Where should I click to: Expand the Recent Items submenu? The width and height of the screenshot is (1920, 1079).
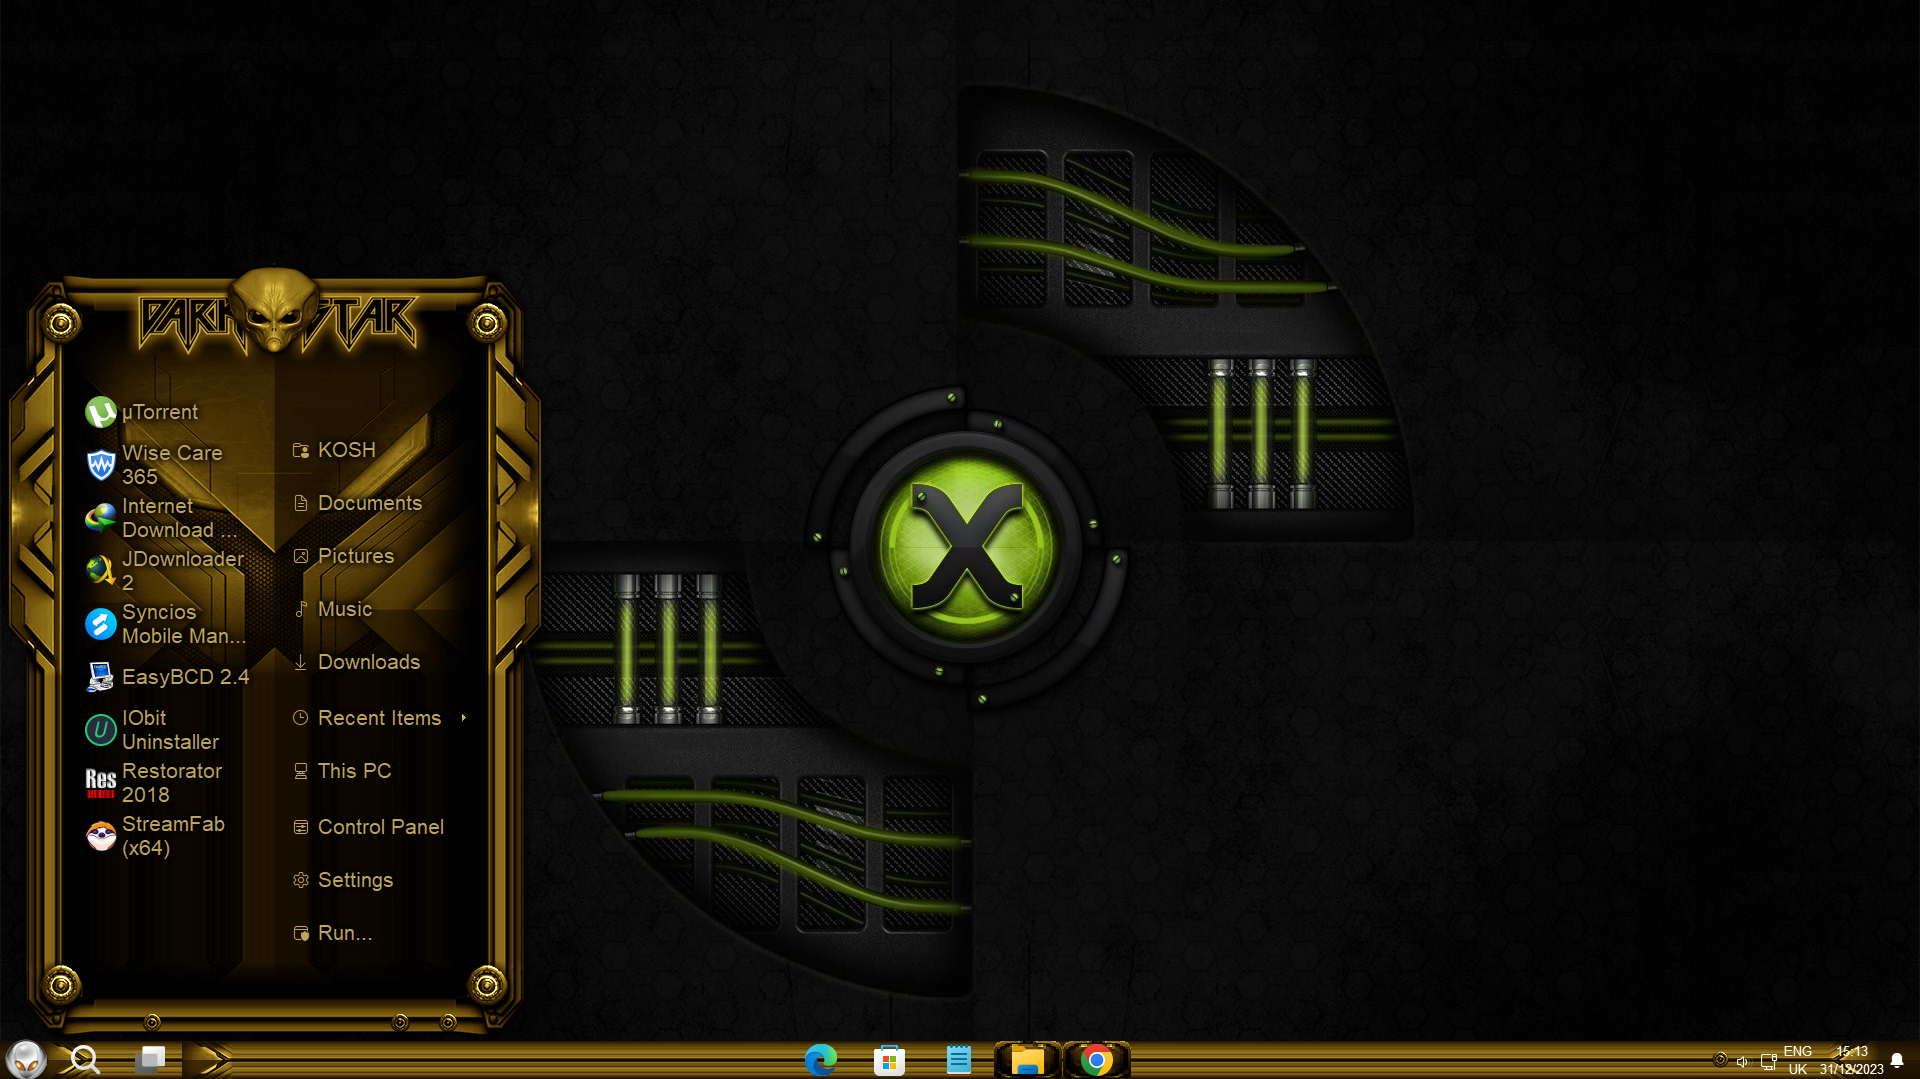tap(379, 717)
